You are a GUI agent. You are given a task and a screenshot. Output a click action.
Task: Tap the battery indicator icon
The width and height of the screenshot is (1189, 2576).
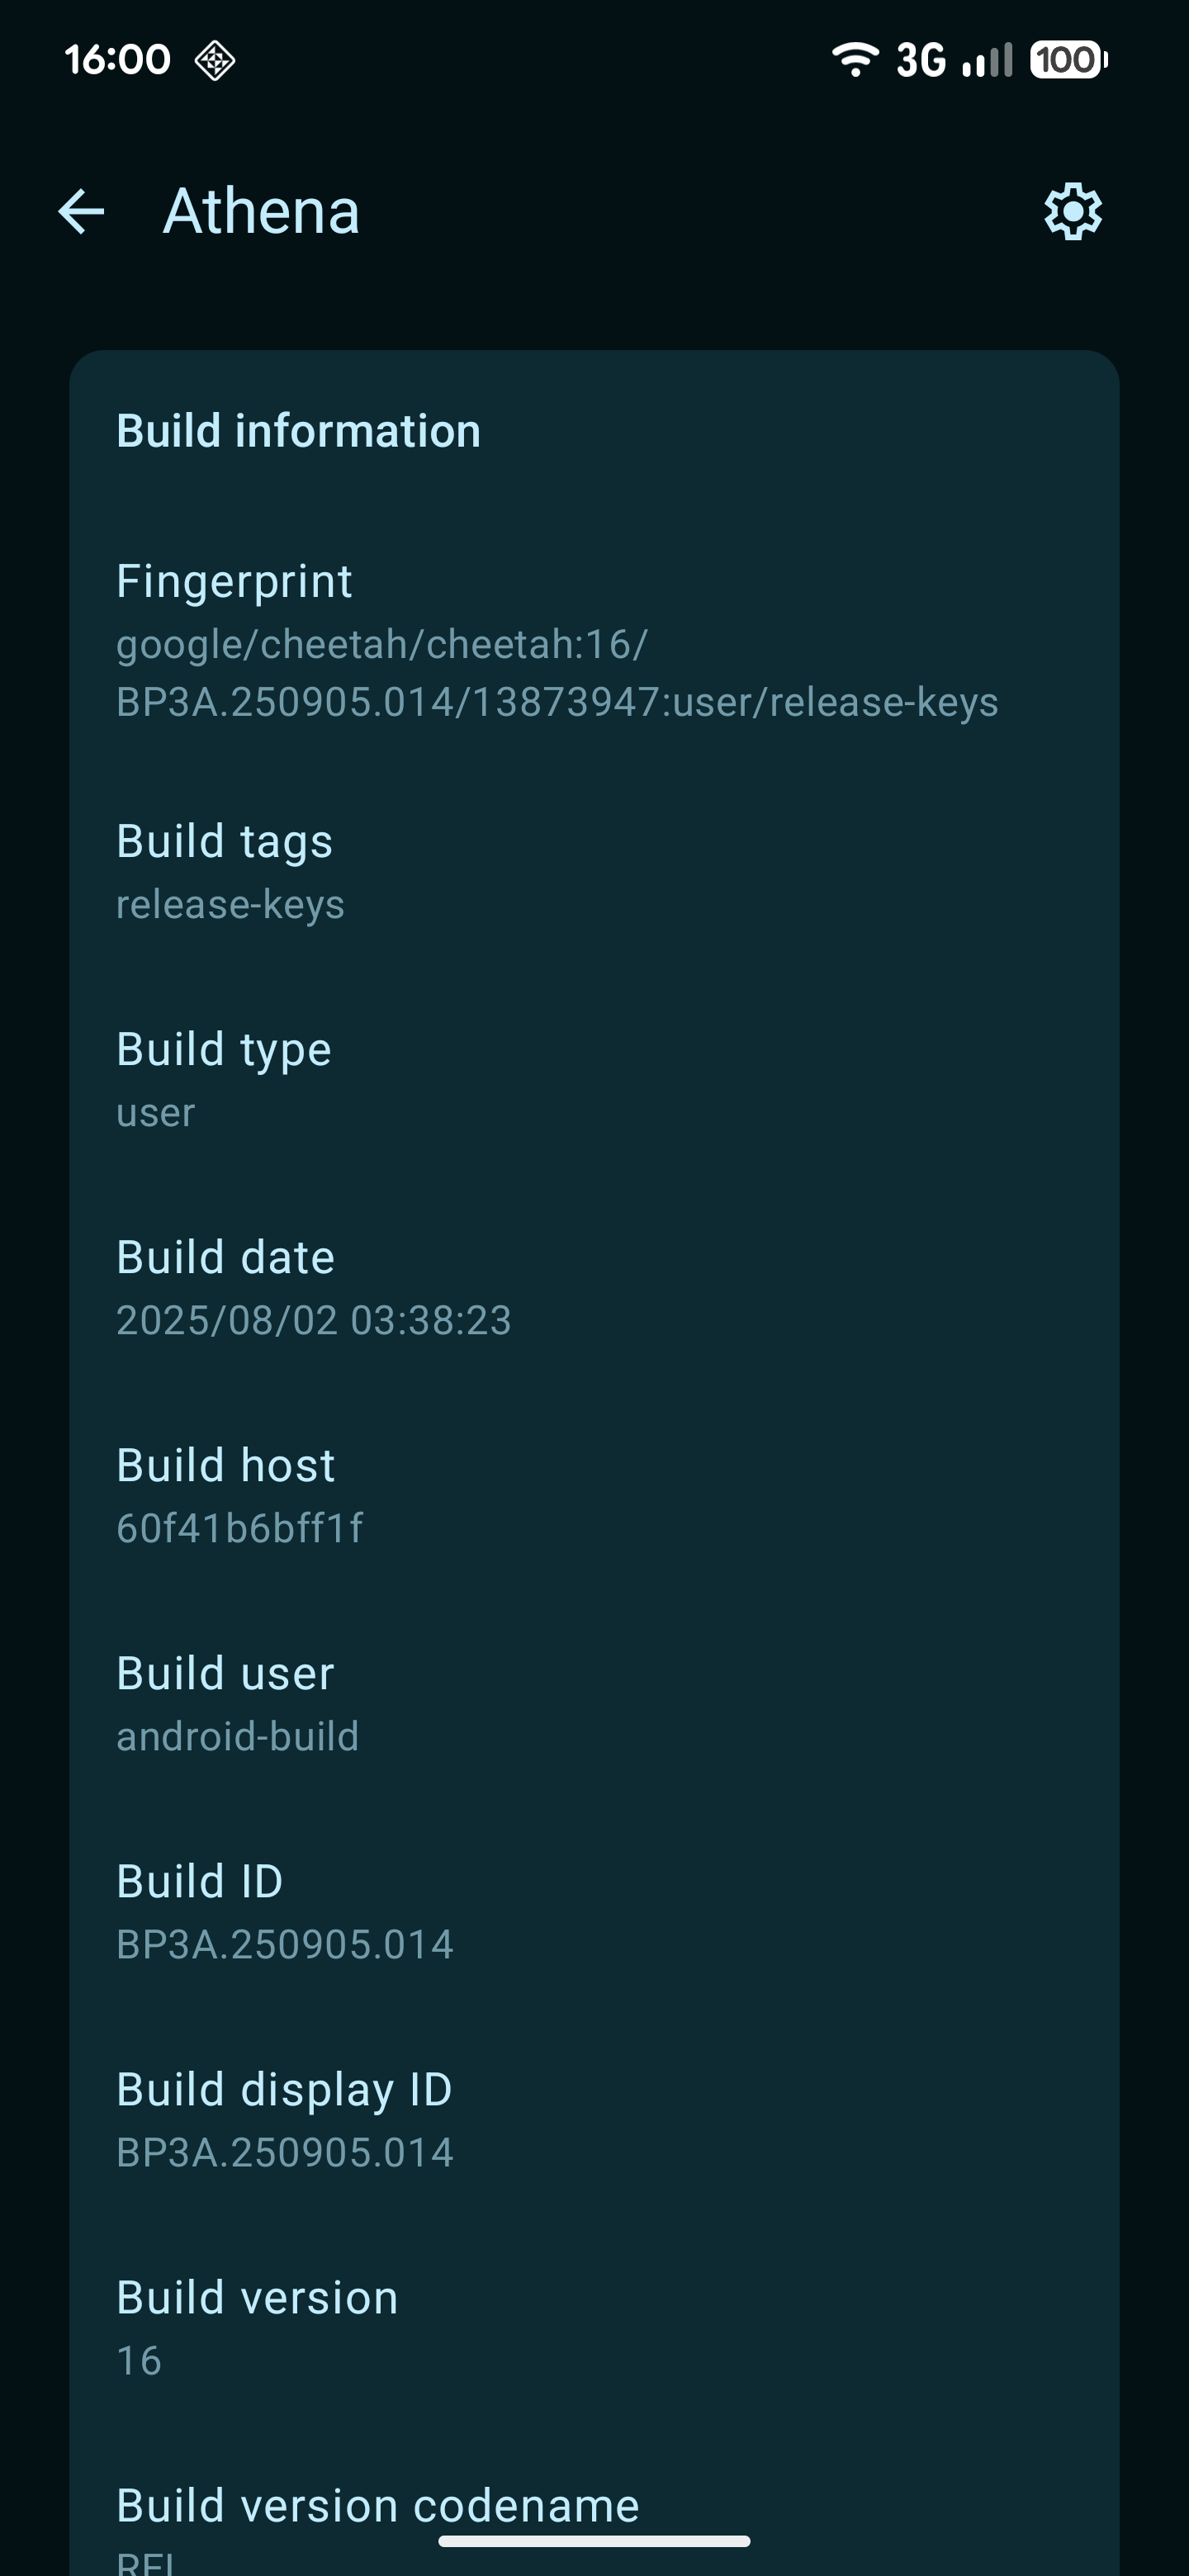(x=1068, y=60)
